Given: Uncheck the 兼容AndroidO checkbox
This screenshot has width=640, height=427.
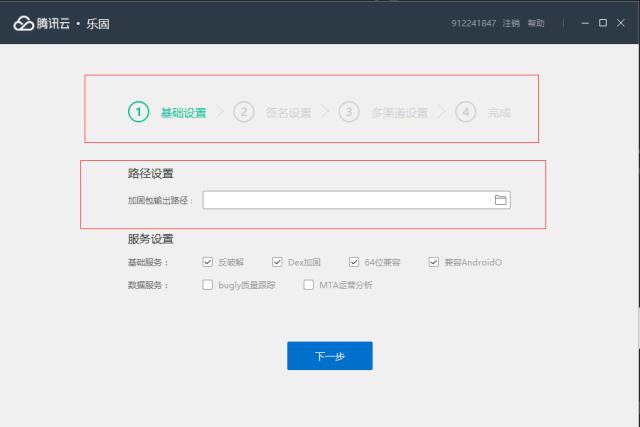Looking at the screenshot, I should [433, 262].
